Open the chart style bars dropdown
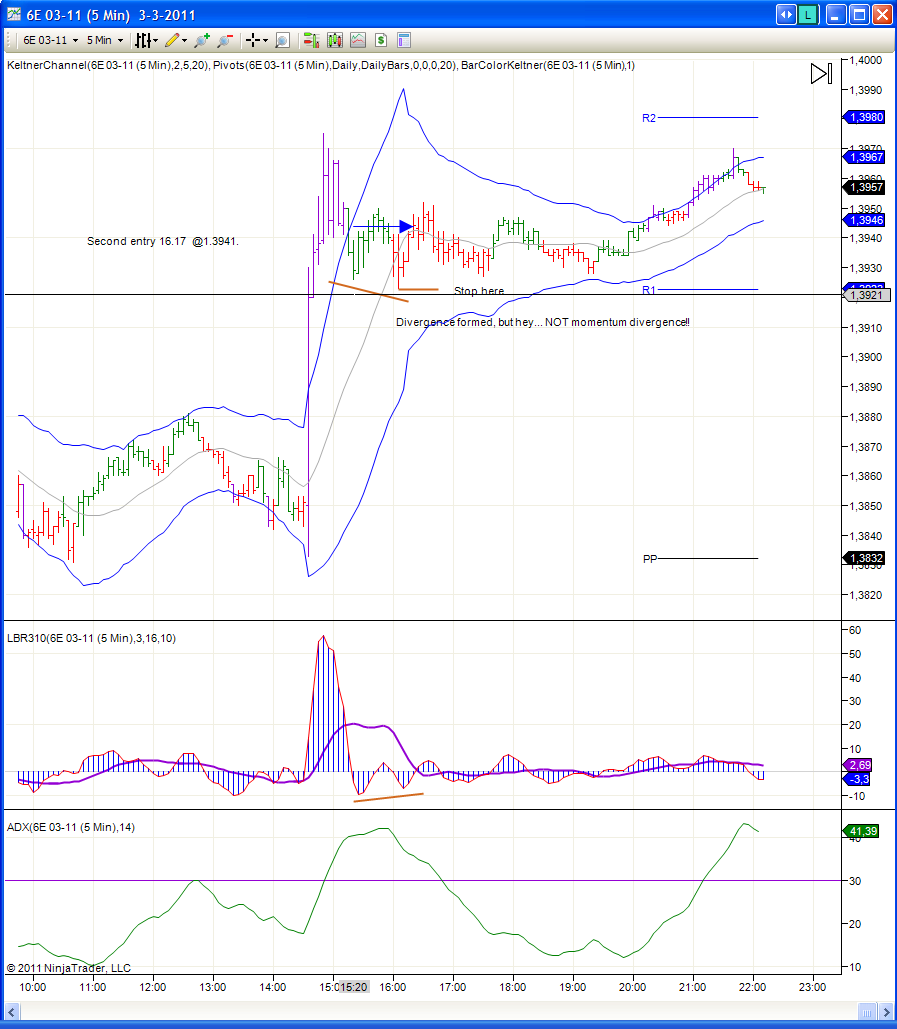The height and width of the screenshot is (1029, 897). (x=146, y=40)
